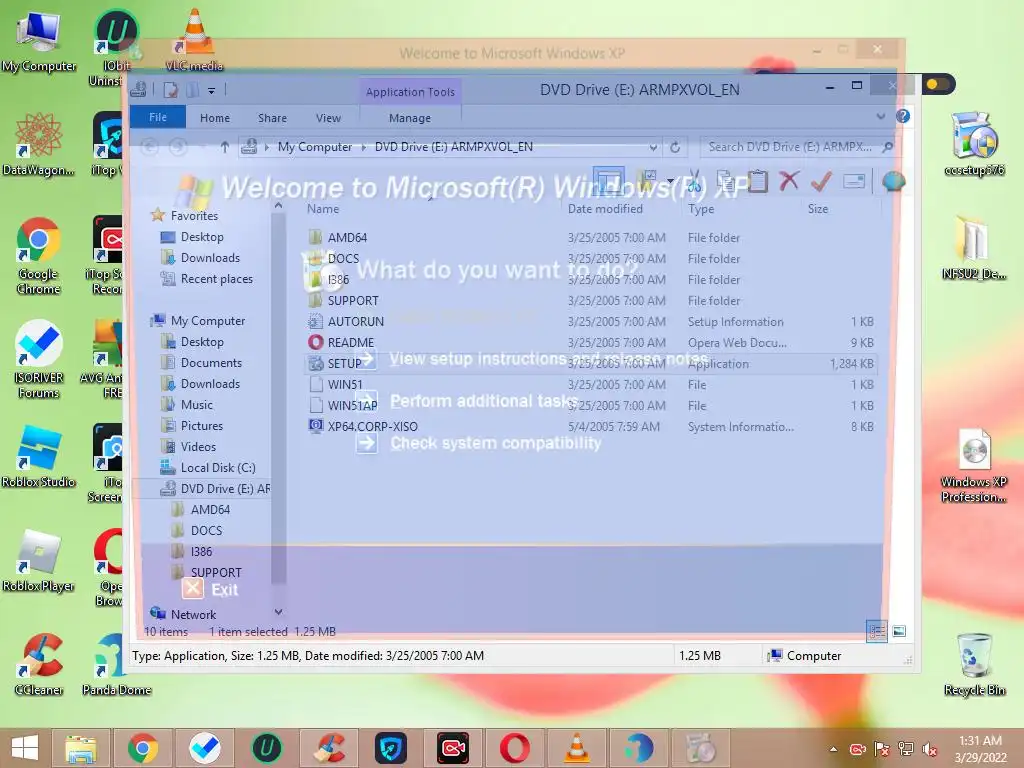Click the pane layout toolbar icon
The image size is (1024, 768).
[608, 180]
